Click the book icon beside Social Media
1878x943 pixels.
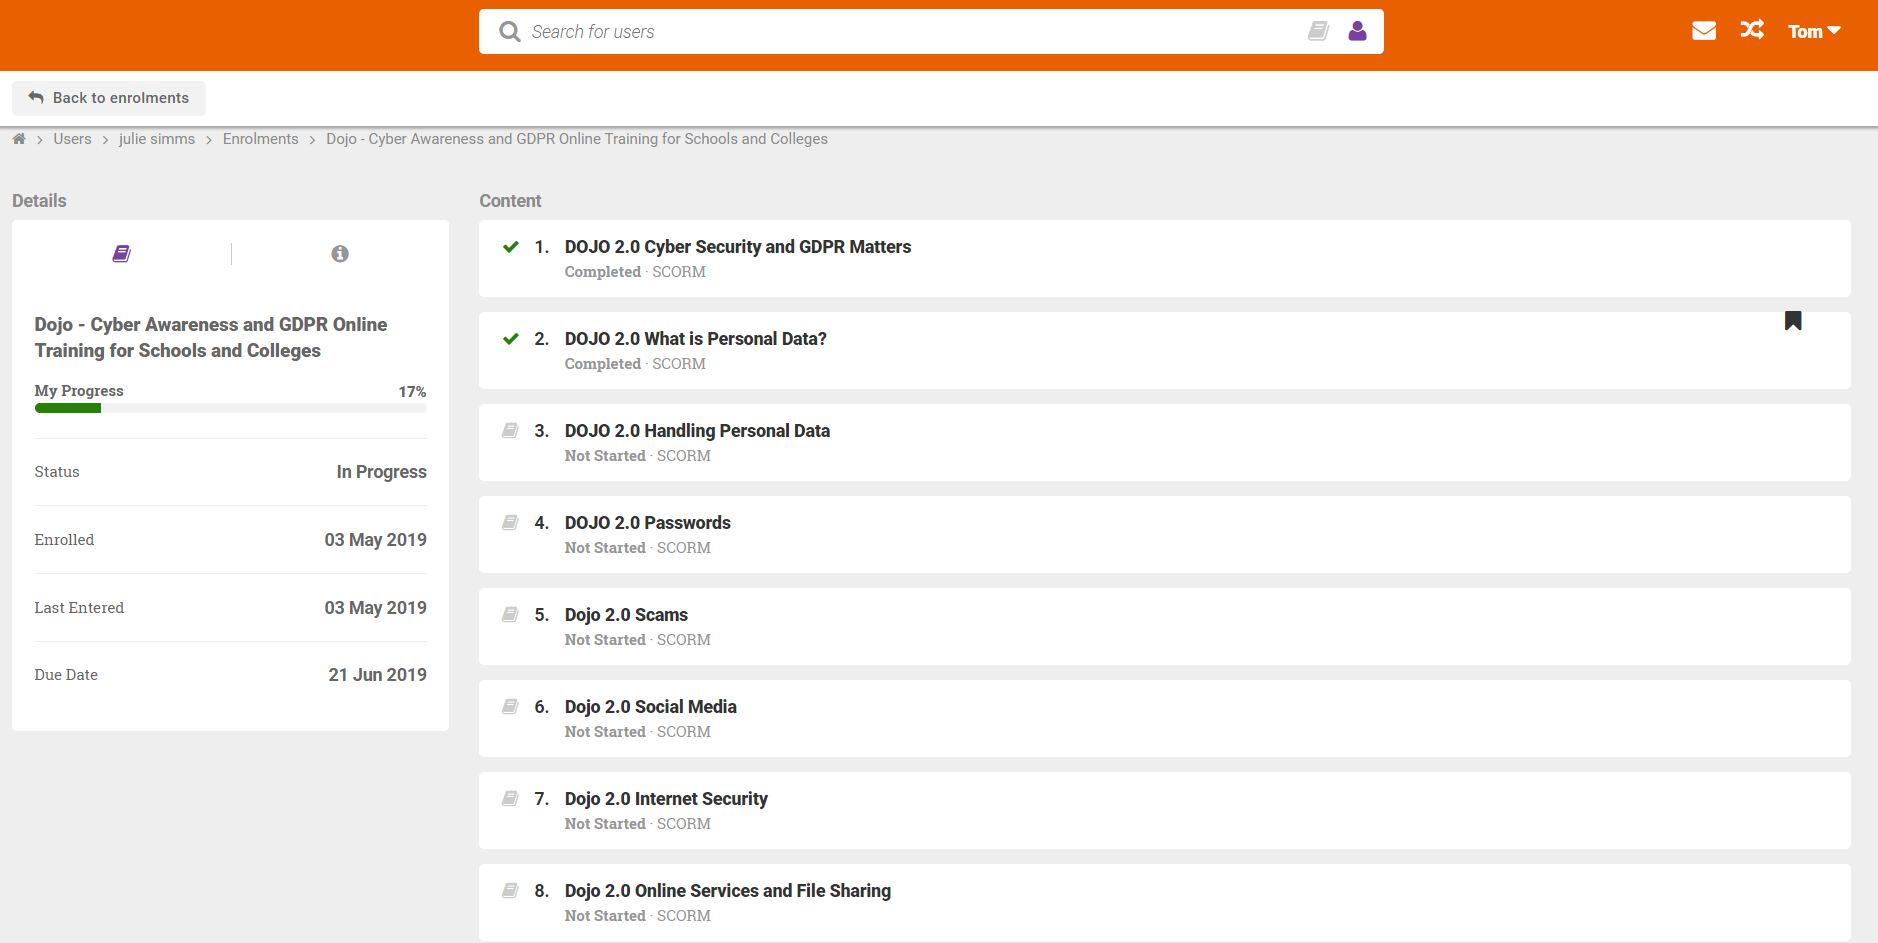tap(510, 707)
